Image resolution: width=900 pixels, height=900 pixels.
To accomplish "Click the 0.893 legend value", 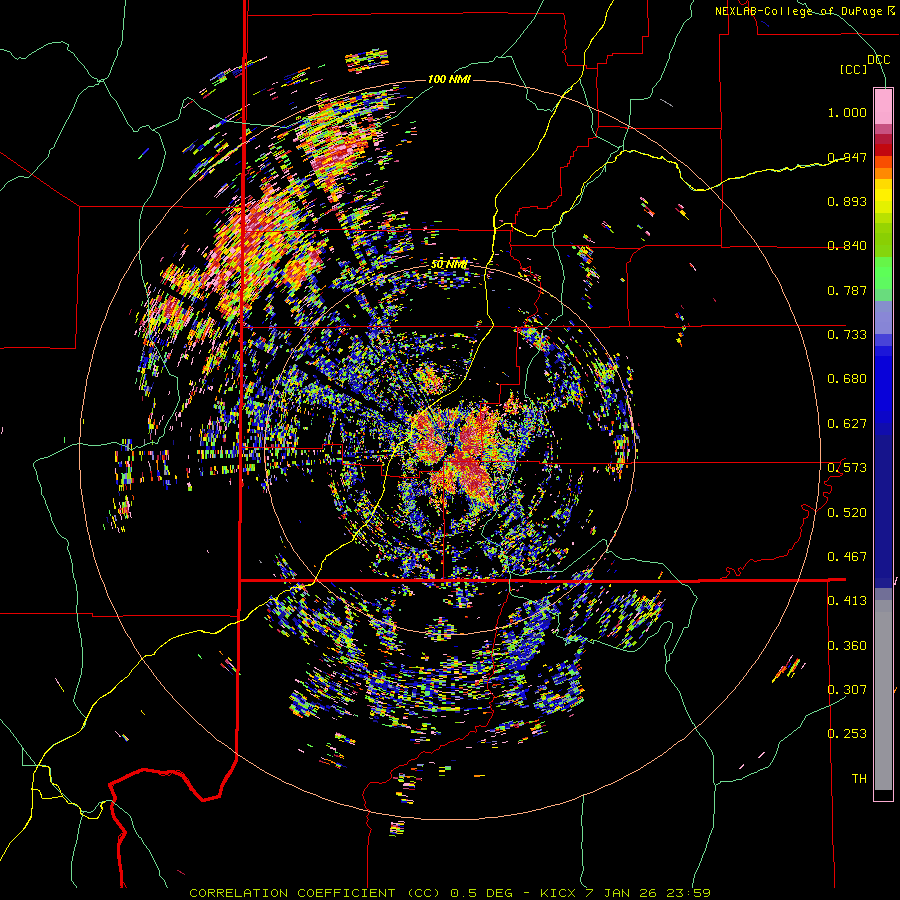I will [x=847, y=201].
